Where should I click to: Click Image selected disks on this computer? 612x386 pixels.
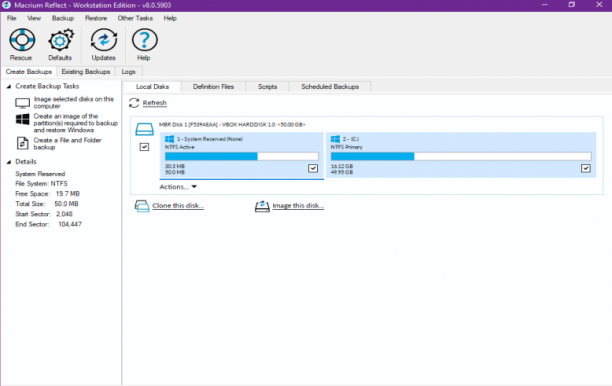click(73, 102)
